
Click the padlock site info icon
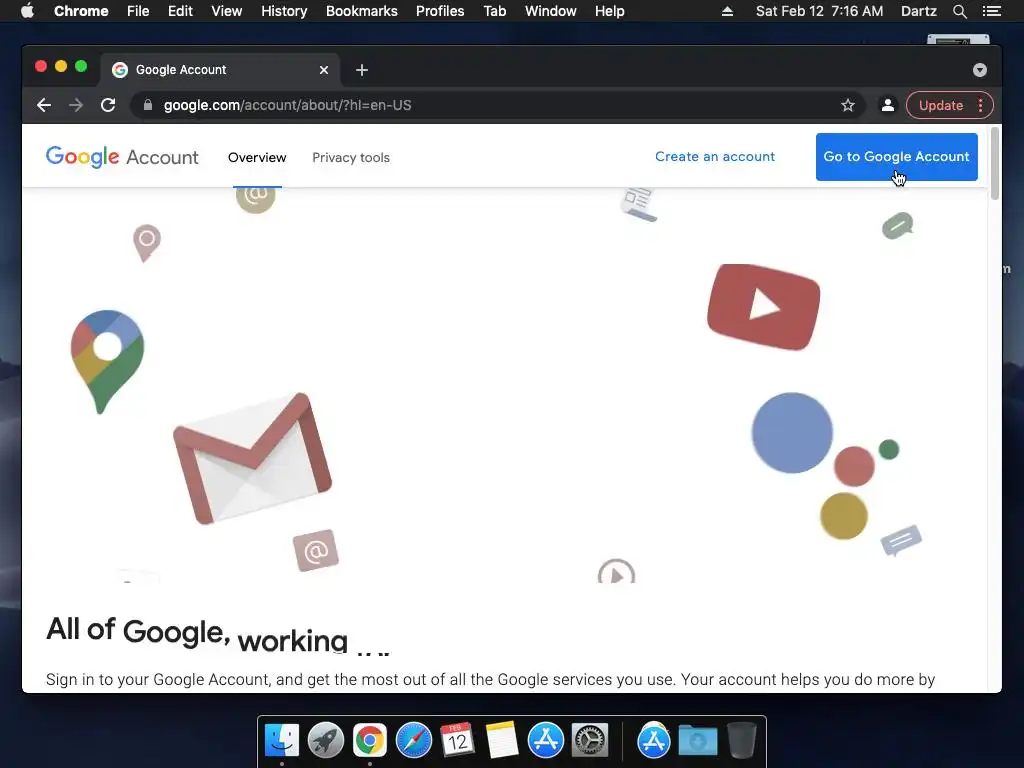[x=148, y=105]
